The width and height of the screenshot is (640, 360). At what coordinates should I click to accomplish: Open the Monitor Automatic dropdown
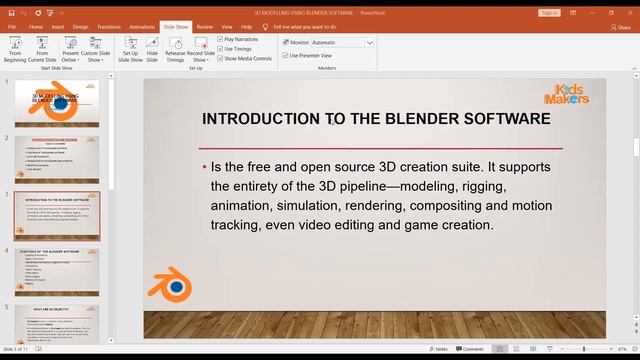pos(369,42)
